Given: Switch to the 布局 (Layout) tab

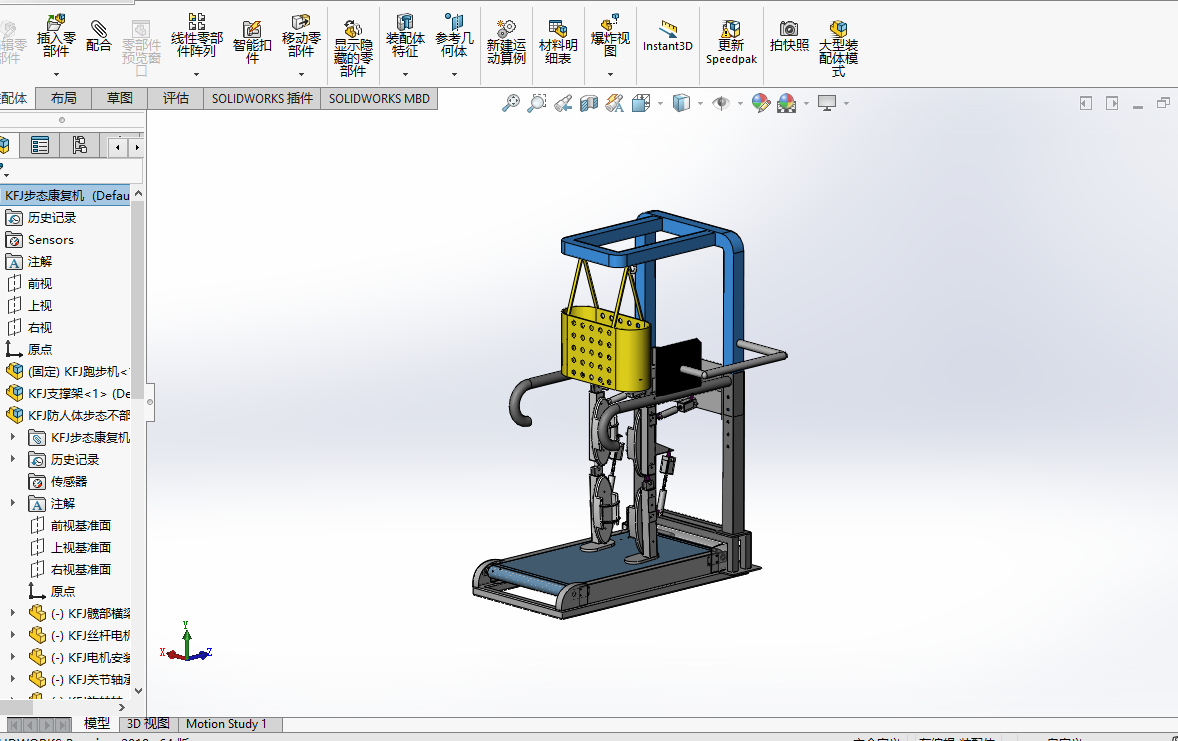Looking at the screenshot, I should (64, 98).
